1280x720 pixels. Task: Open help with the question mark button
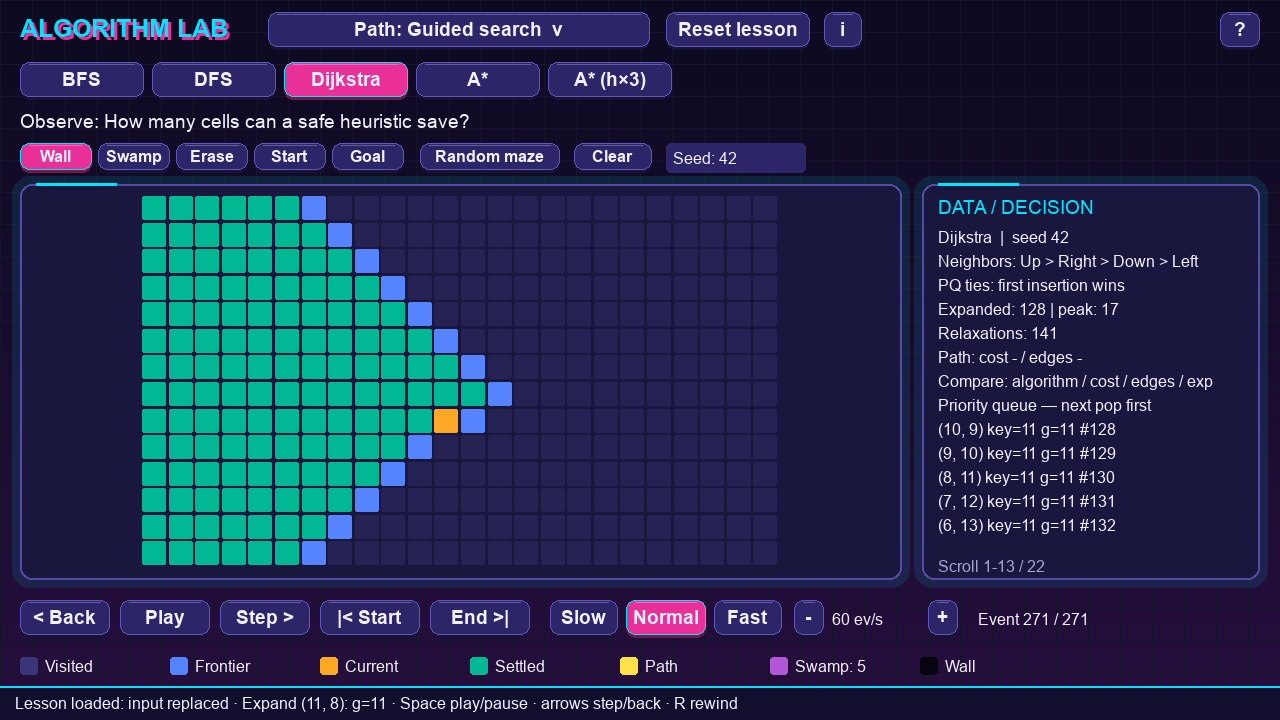point(1239,30)
